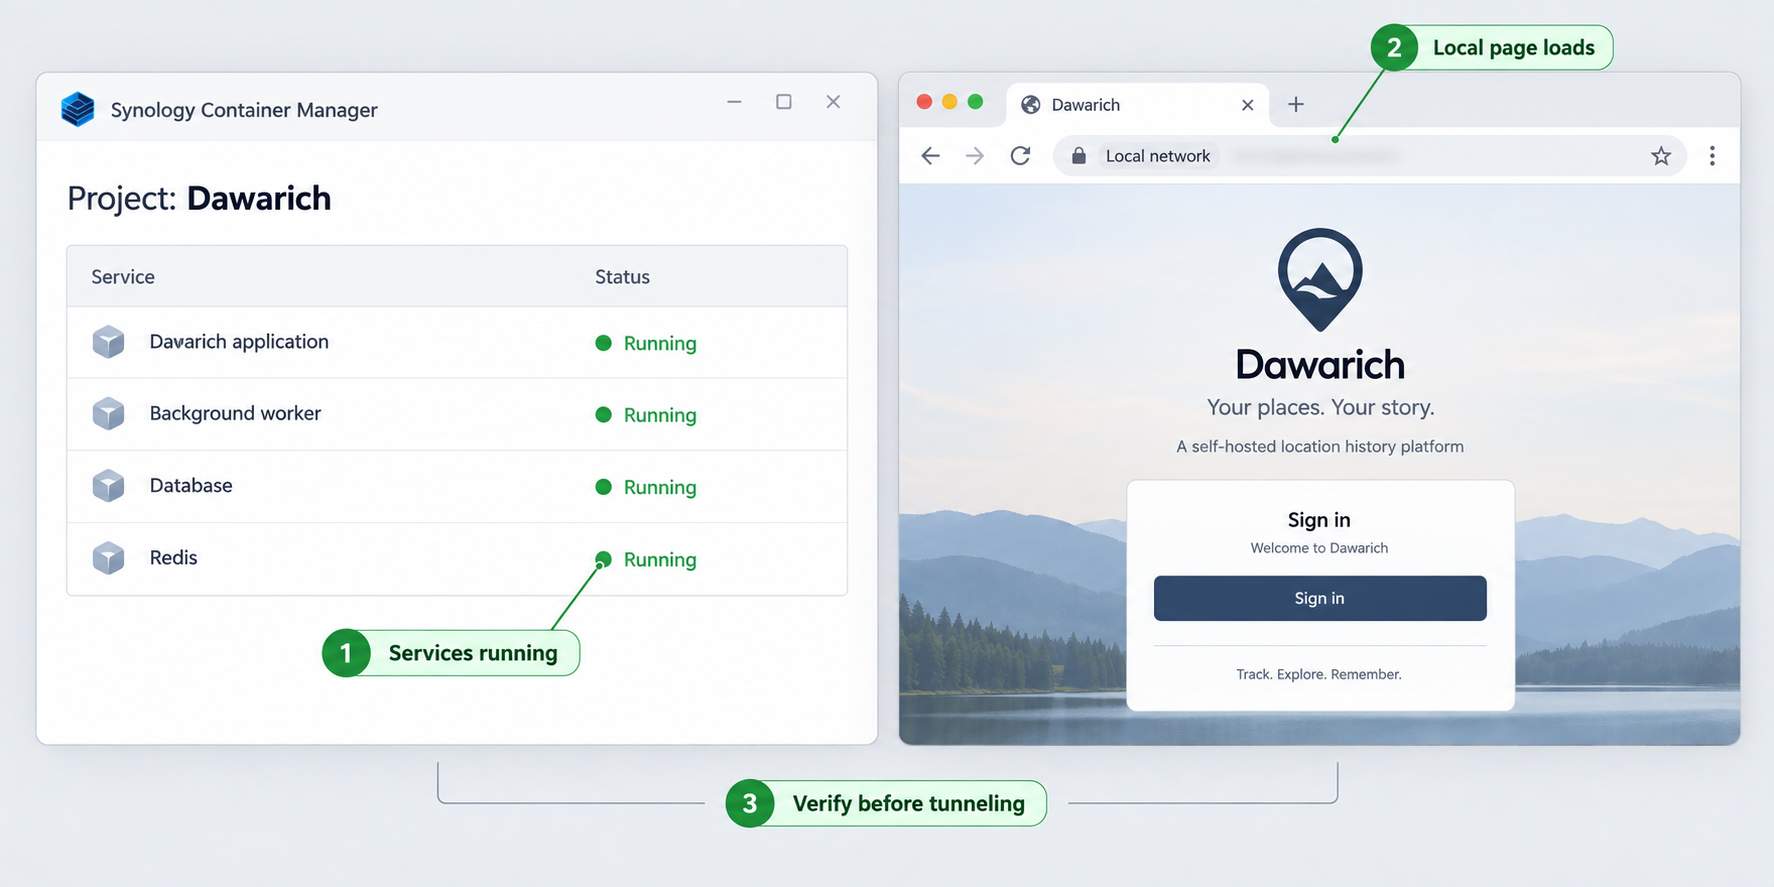Click the yellow minimize dot of browser window
This screenshot has height=887, width=1774.
tap(950, 102)
